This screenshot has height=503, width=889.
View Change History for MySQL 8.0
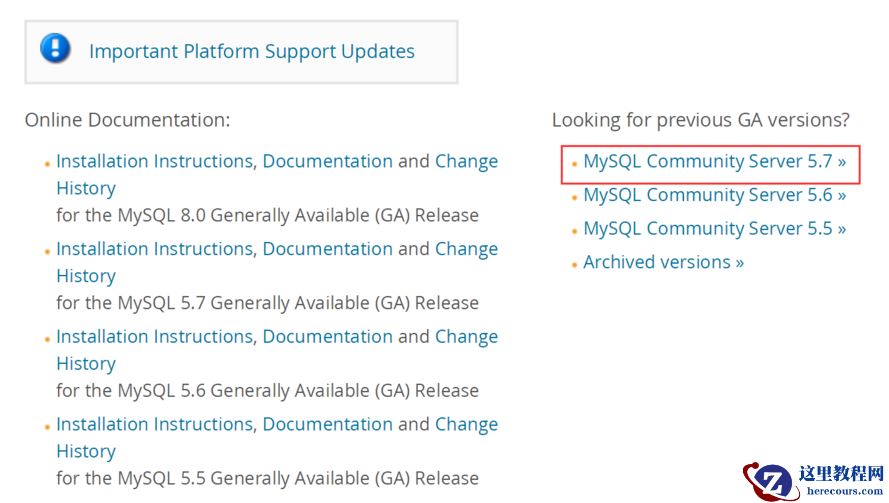click(x=466, y=161)
